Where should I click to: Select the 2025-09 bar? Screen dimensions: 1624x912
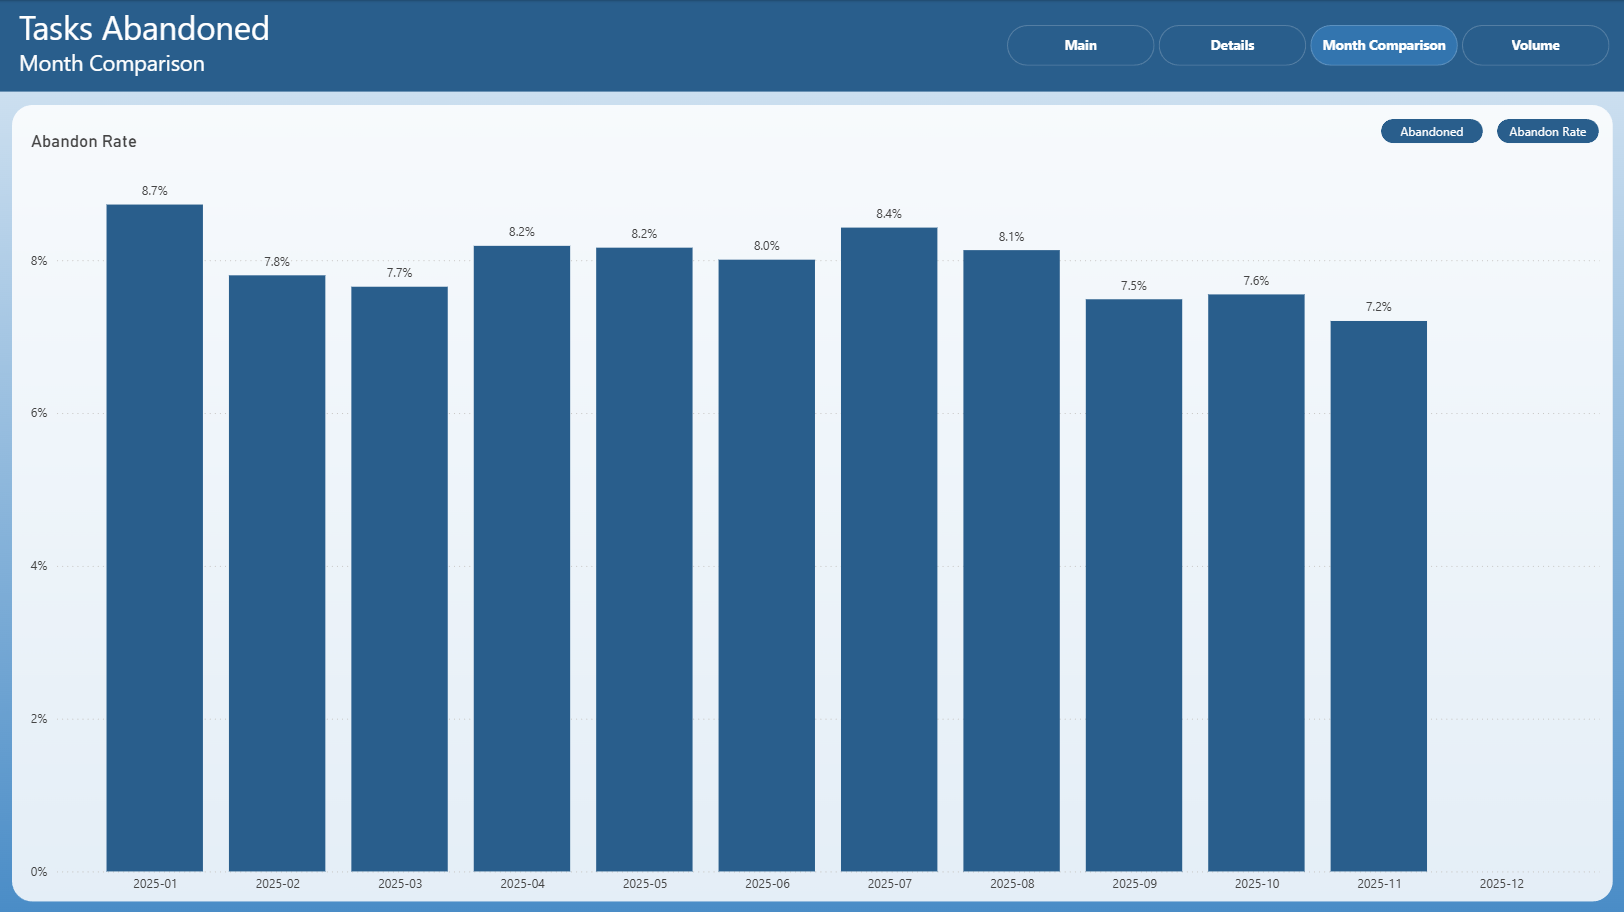pos(1134,585)
